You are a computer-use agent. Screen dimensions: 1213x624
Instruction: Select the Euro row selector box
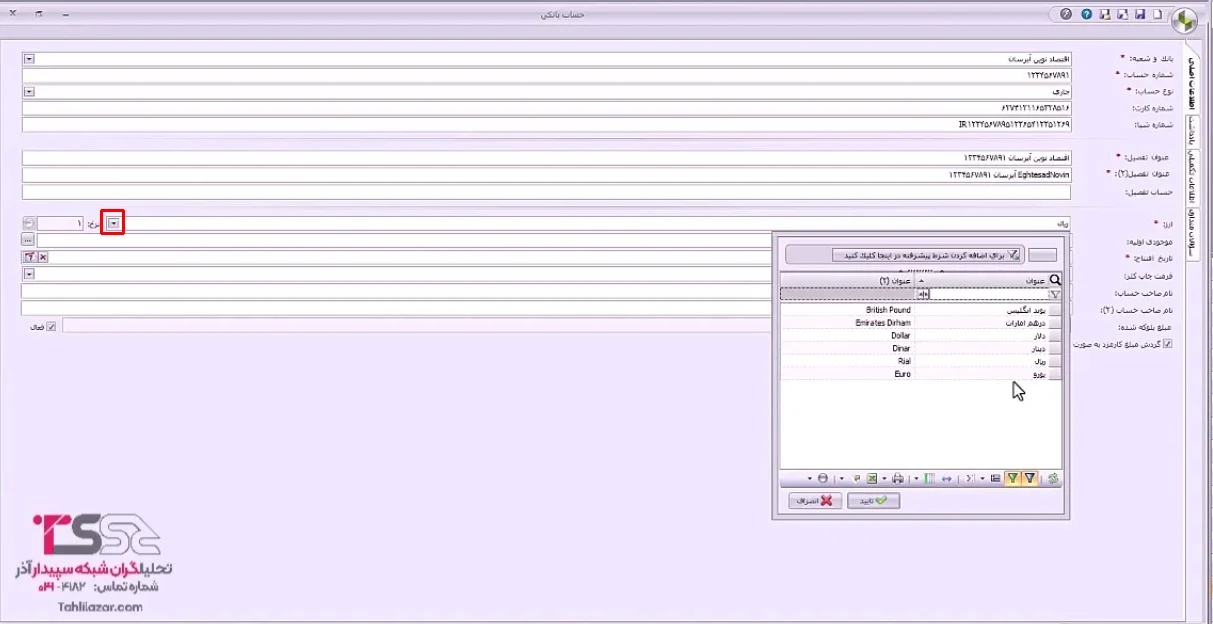pos(1055,373)
